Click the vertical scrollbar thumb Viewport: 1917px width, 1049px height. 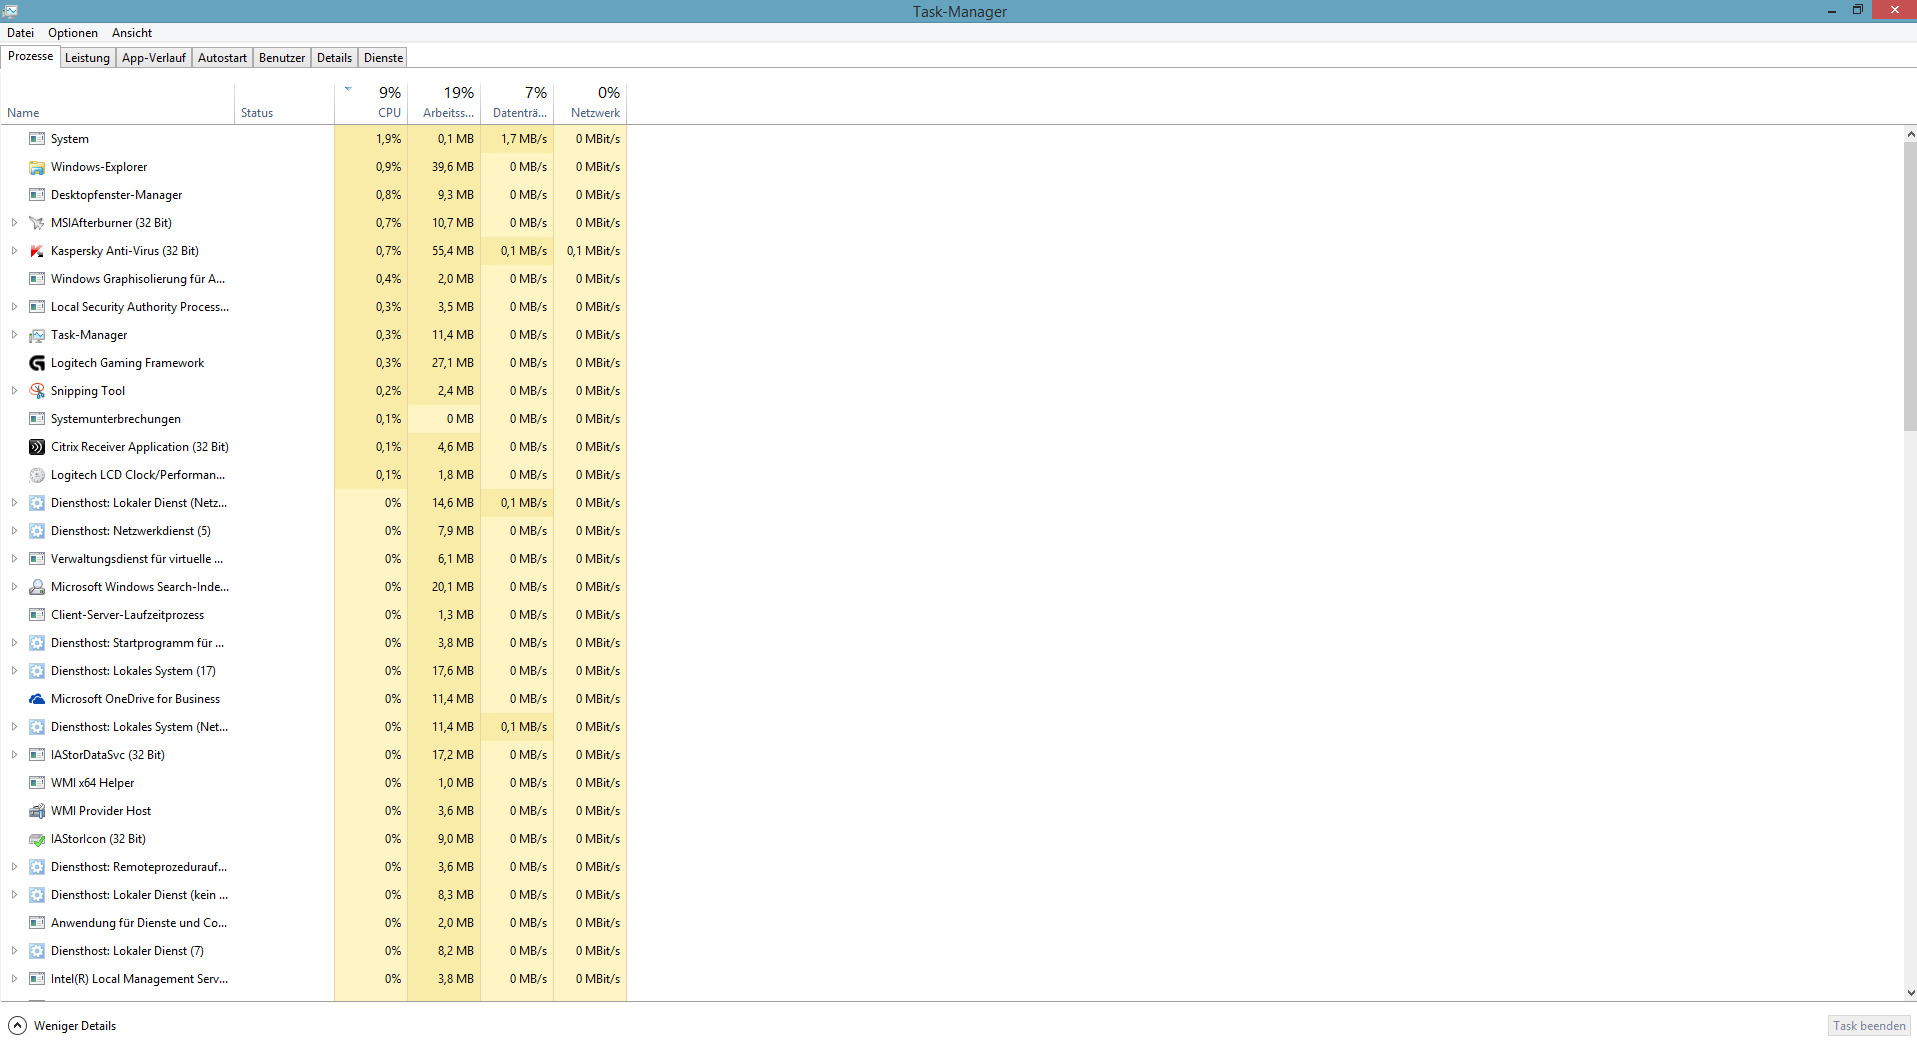pos(1910,286)
